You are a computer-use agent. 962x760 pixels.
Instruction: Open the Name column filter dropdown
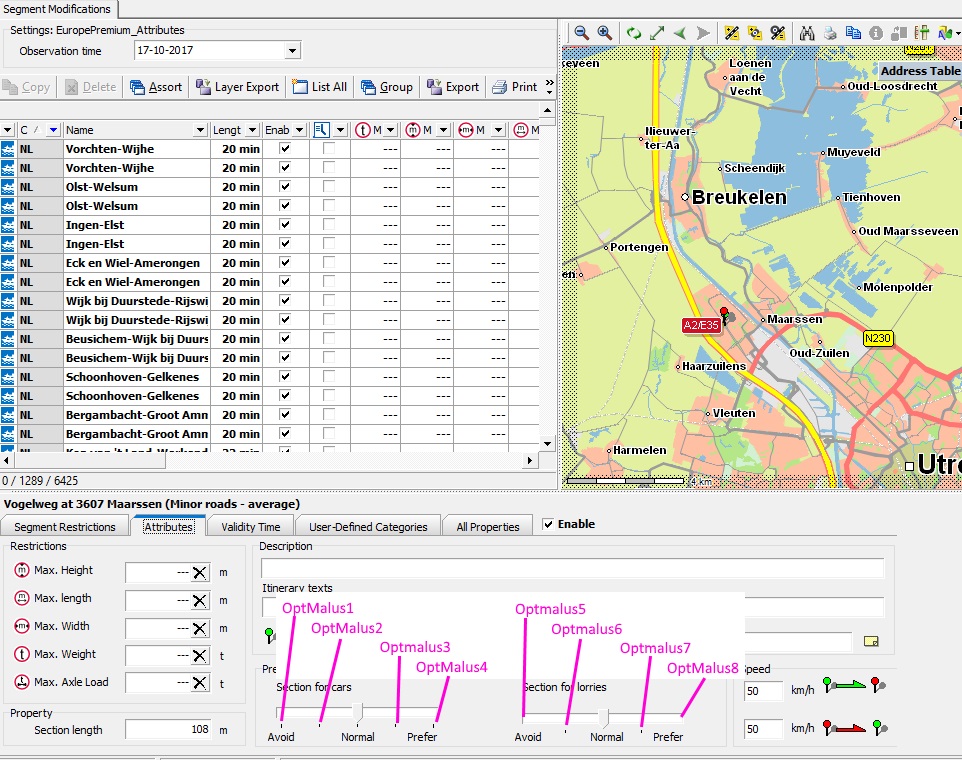coord(201,130)
